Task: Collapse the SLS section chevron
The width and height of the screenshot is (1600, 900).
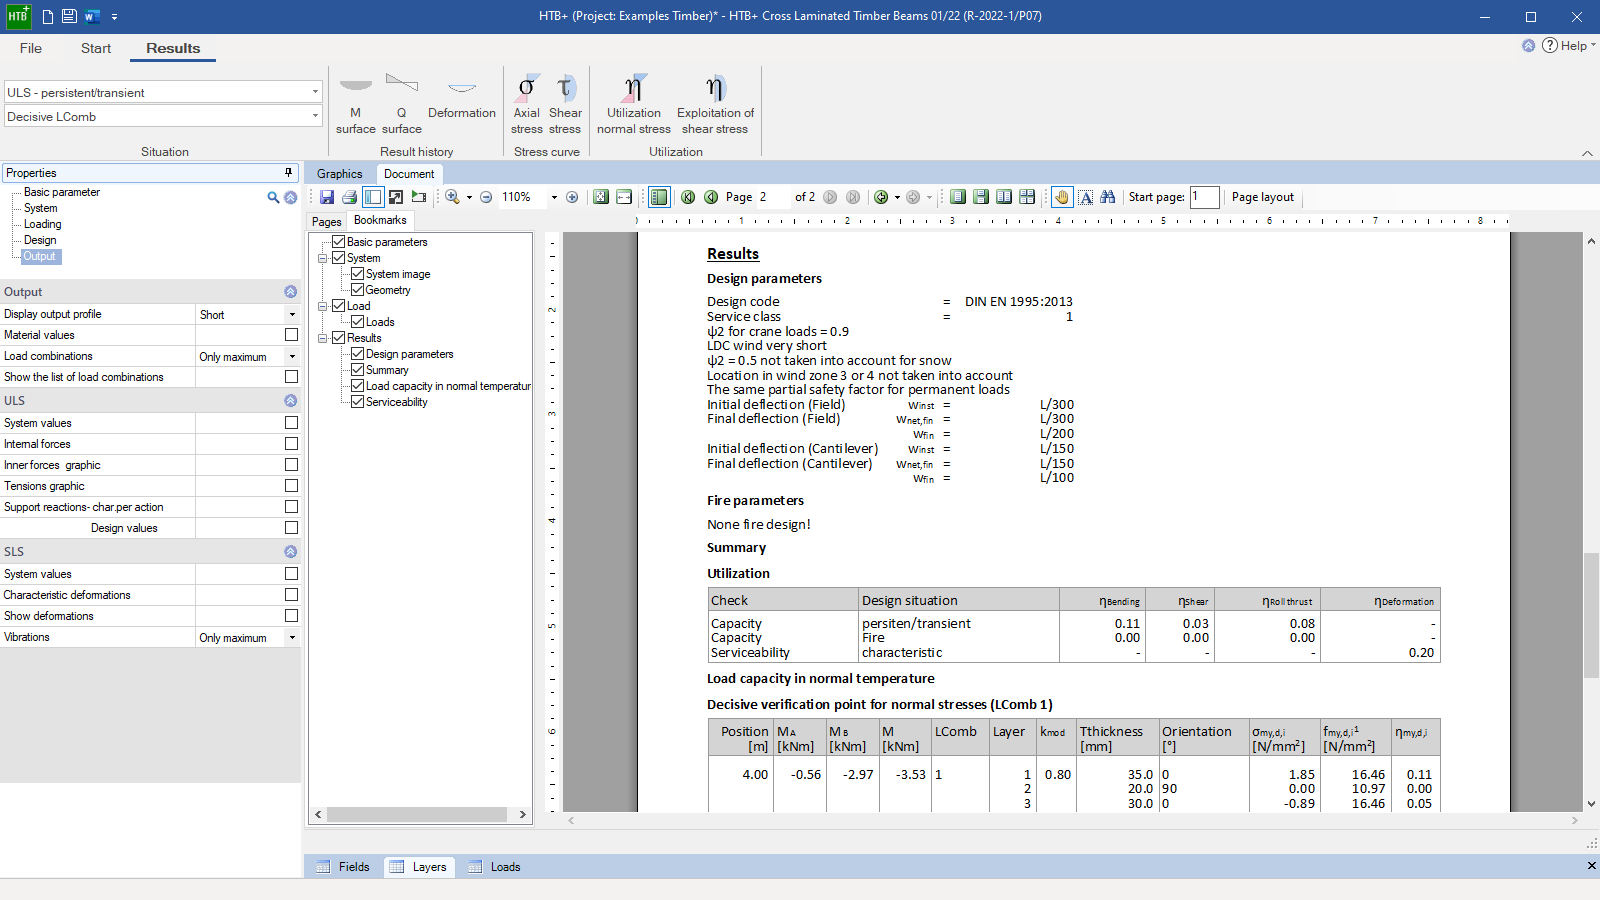Action: [x=290, y=552]
